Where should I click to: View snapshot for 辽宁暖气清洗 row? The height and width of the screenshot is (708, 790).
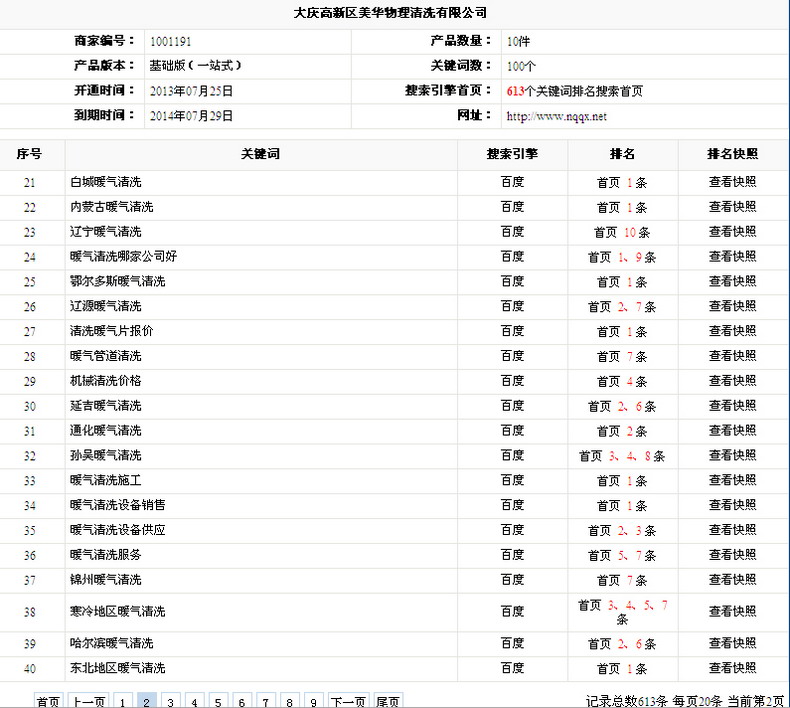coord(733,232)
